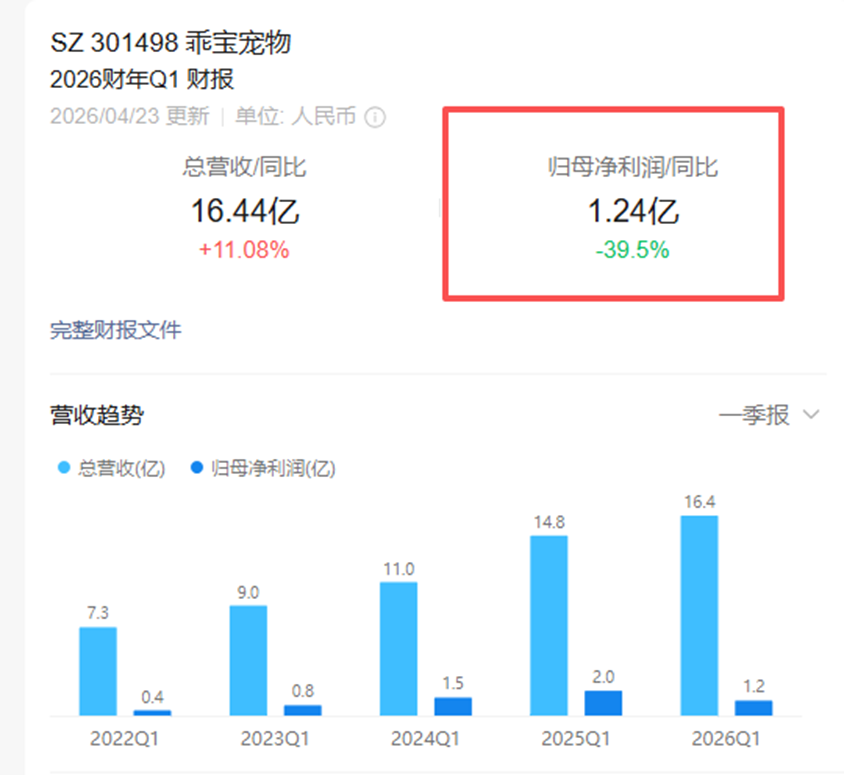Image resolution: width=844 pixels, height=775 pixels.
Task: Click the 2026Q1 revenue bar labeled 16.4
Action: (x=699, y=616)
